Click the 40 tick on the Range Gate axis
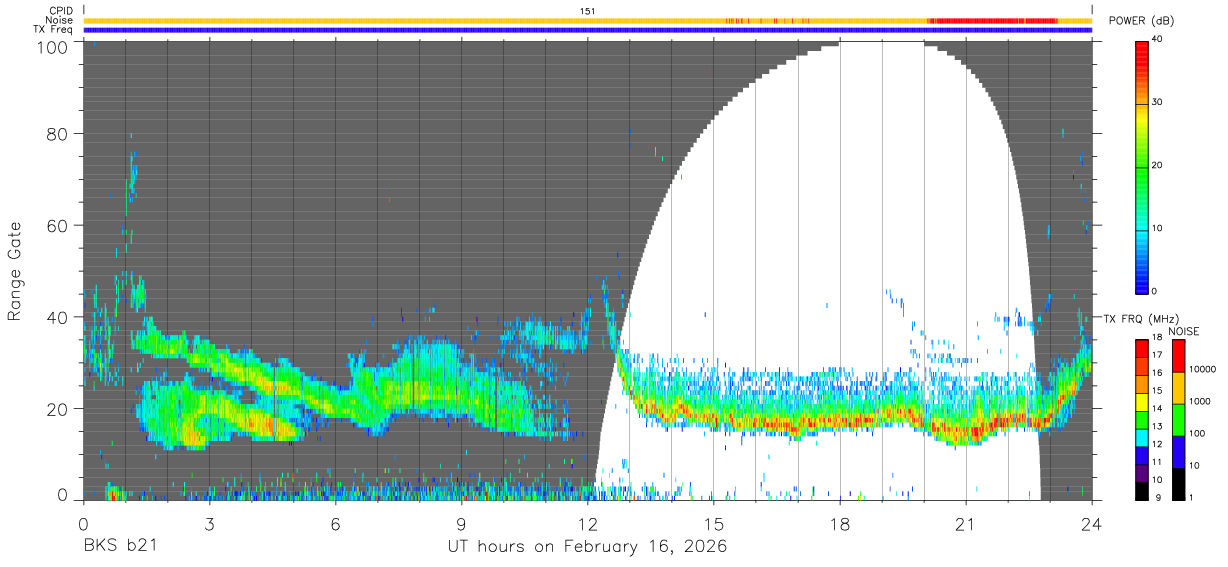This screenshot has width=1228, height=567. pyautogui.click(x=58, y=317)
